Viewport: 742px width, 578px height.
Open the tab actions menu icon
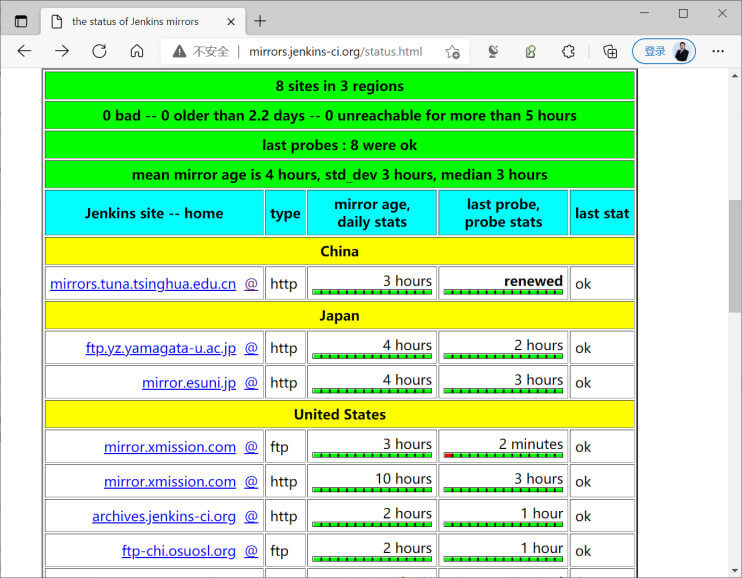pos(21,21)
